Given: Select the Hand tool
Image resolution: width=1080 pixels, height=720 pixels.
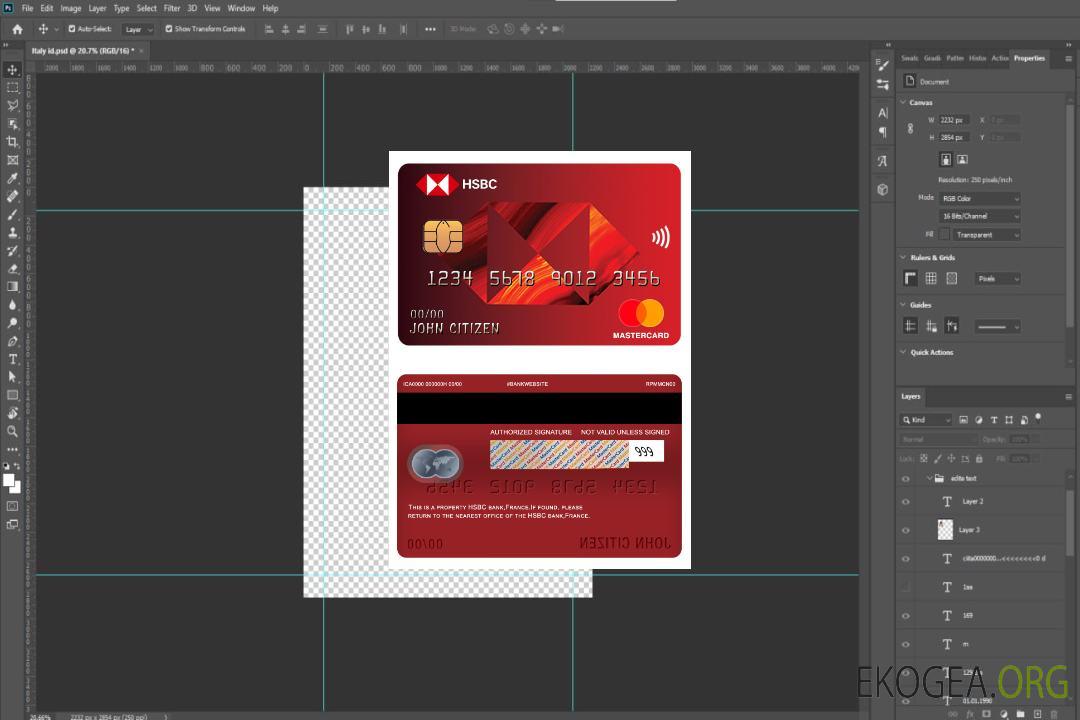Looking at the screenshot, I should point(12,413).
